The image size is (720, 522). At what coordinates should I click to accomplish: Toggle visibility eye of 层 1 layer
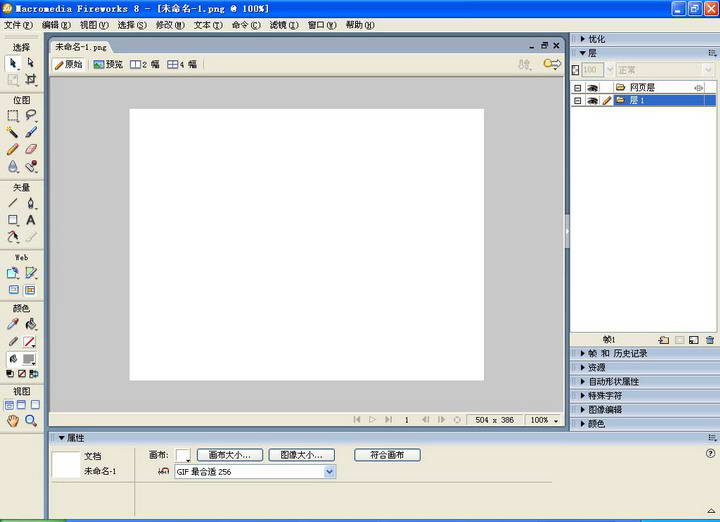[592, 101]
